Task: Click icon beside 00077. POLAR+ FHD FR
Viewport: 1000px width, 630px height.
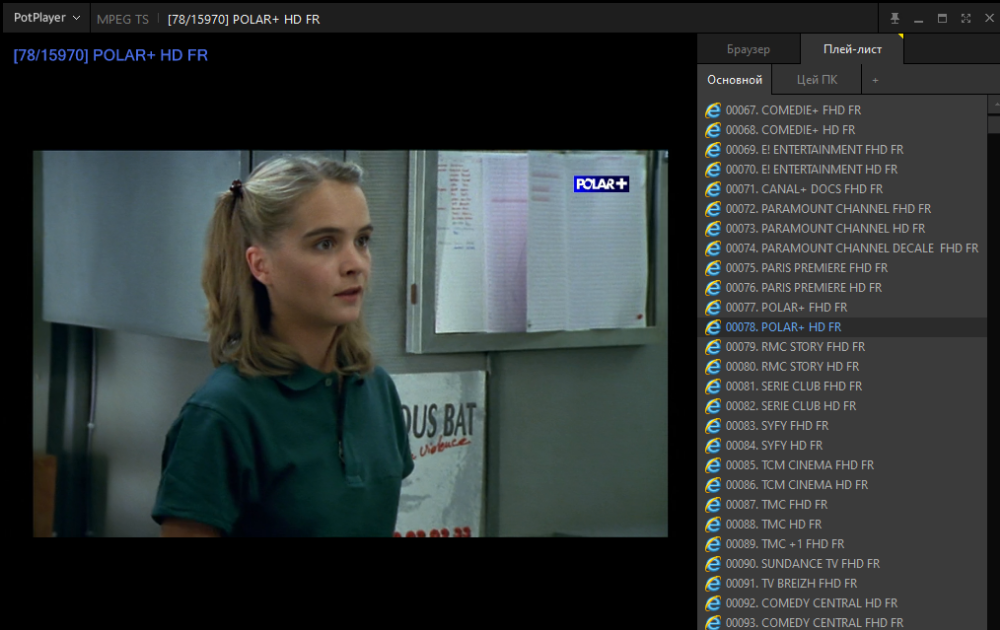Action: [x=712, y=308]
